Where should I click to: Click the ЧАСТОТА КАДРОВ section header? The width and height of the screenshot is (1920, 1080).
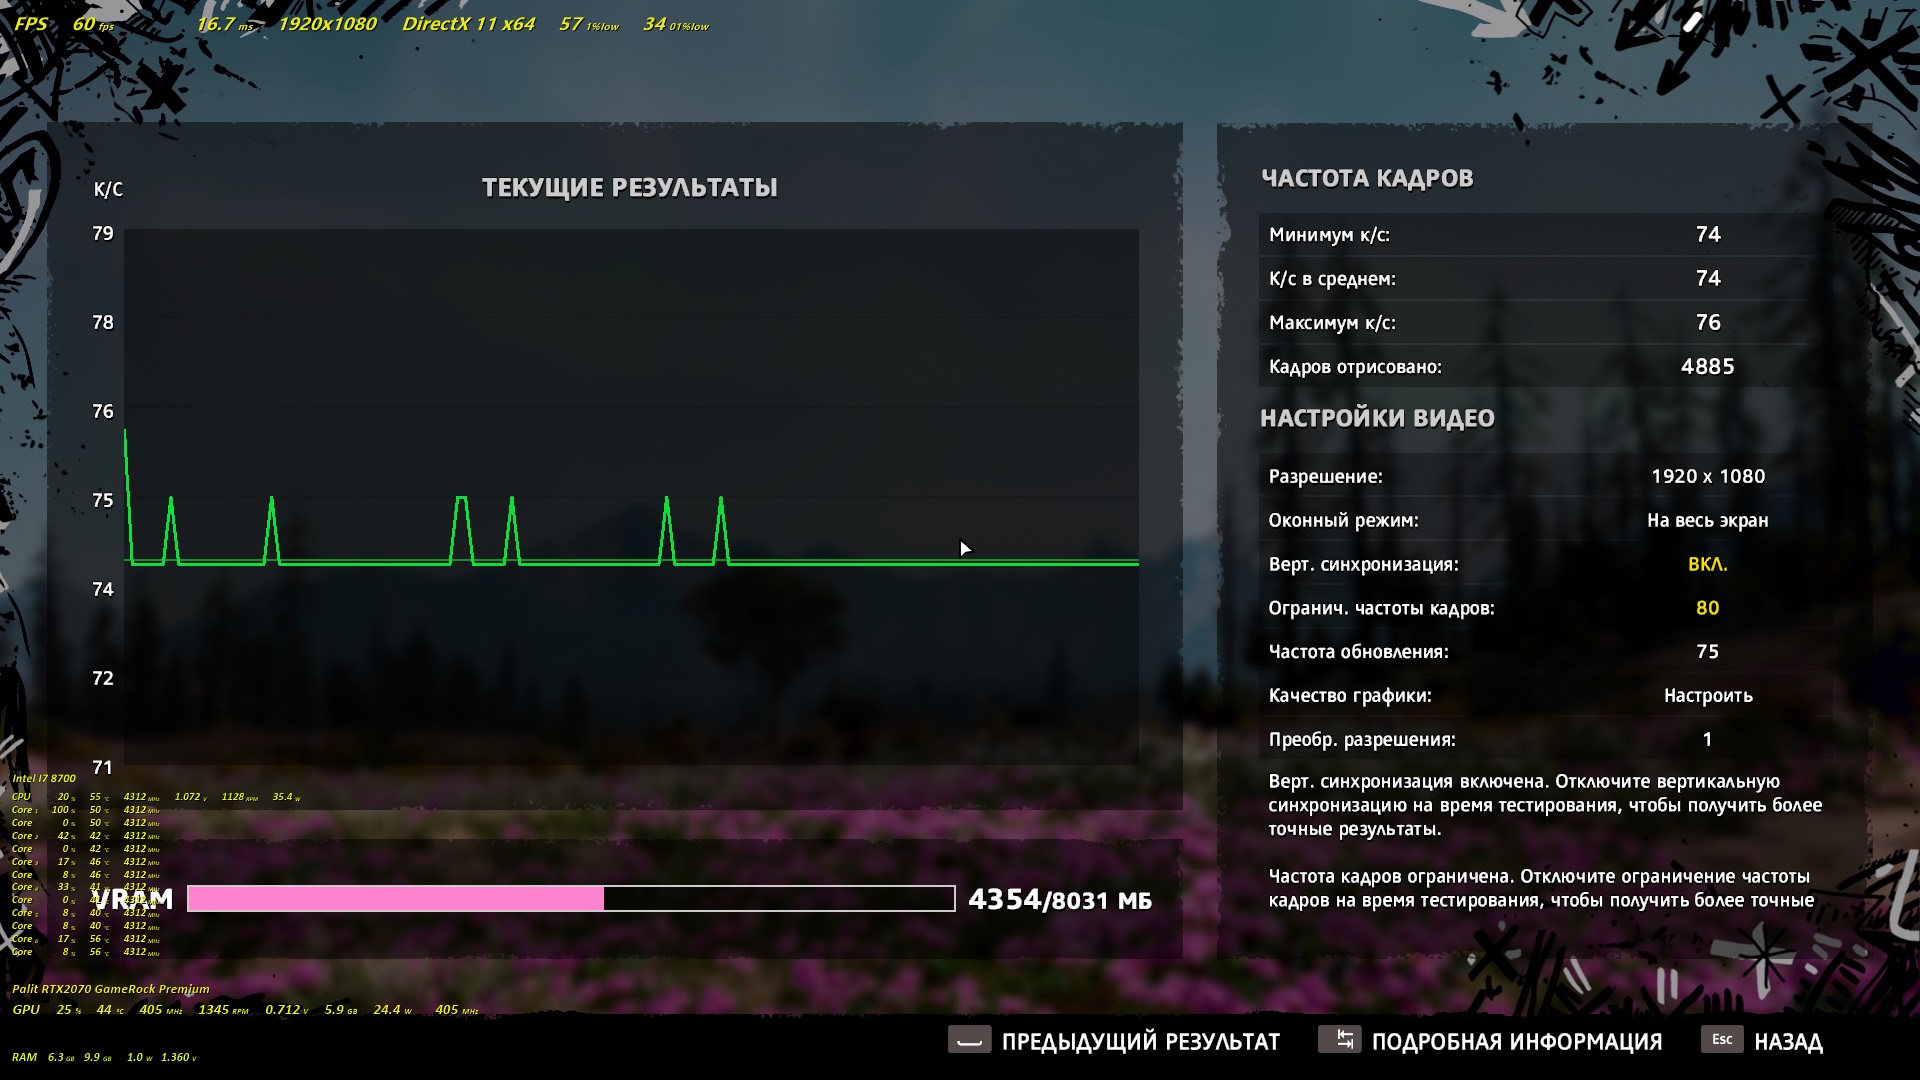1366,178
